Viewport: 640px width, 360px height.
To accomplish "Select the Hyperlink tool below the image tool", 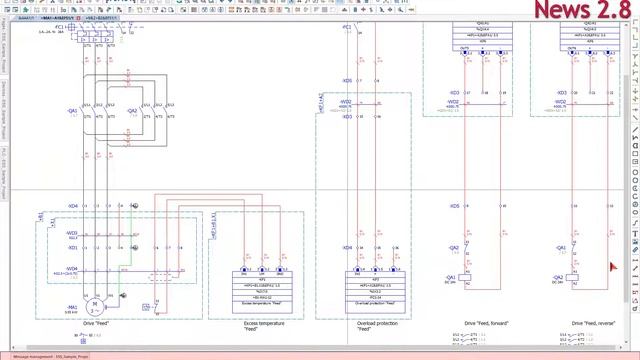I will 635,250.
